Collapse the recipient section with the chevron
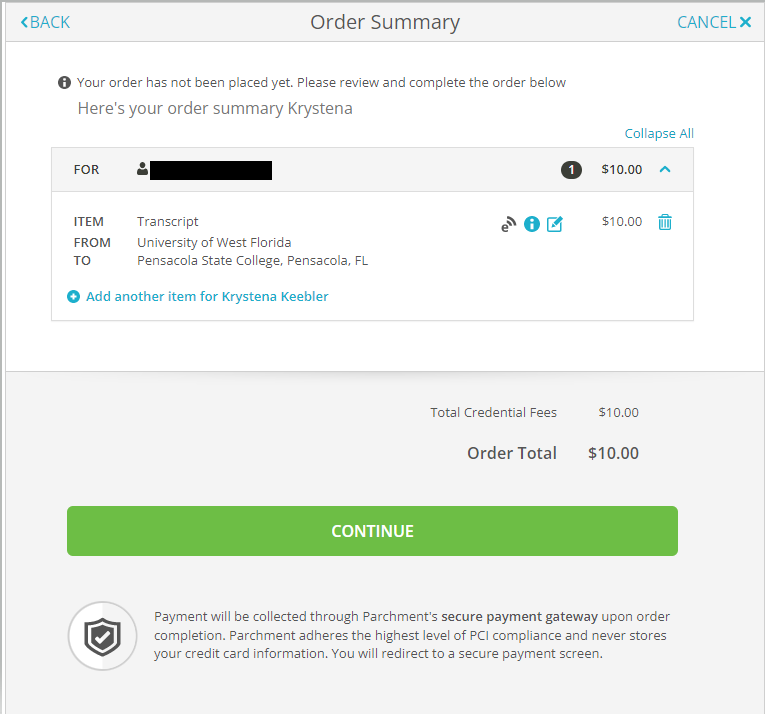Viewport: 765px width, 714px height. (x=664, y=169)
